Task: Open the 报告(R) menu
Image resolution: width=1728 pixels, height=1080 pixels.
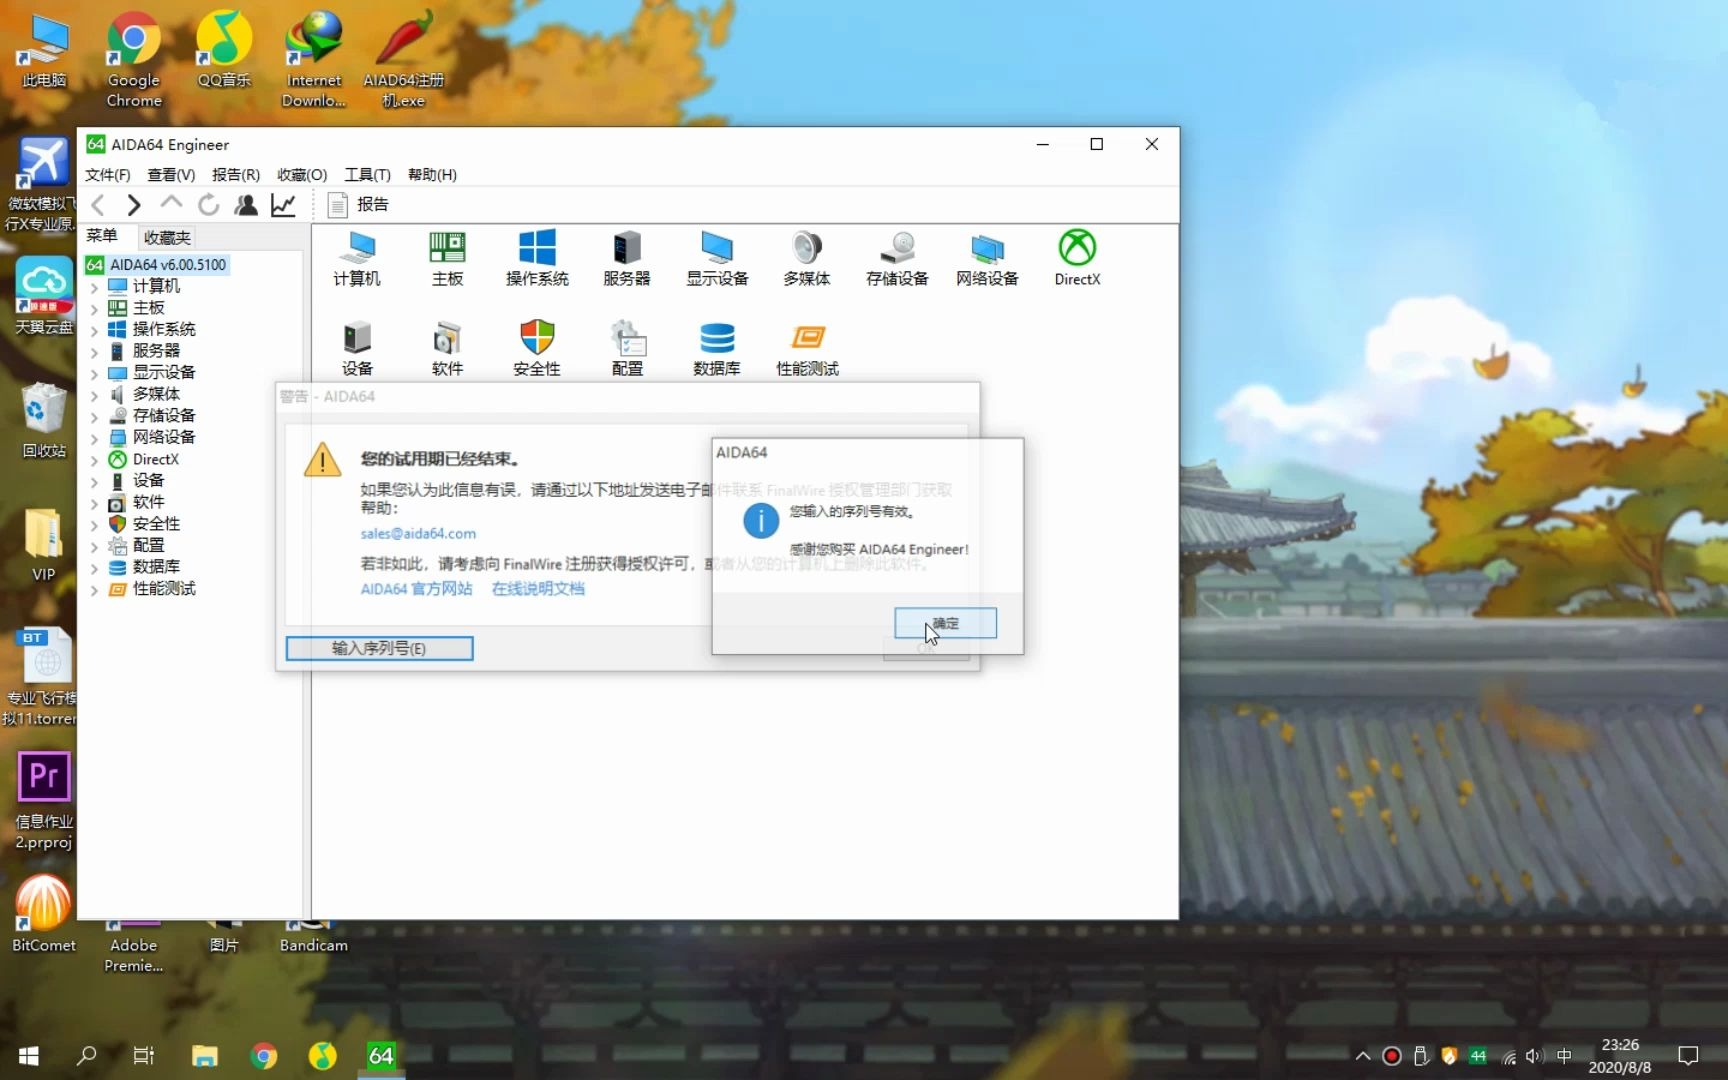Action: pyautogui.click(x=236, y=174)
